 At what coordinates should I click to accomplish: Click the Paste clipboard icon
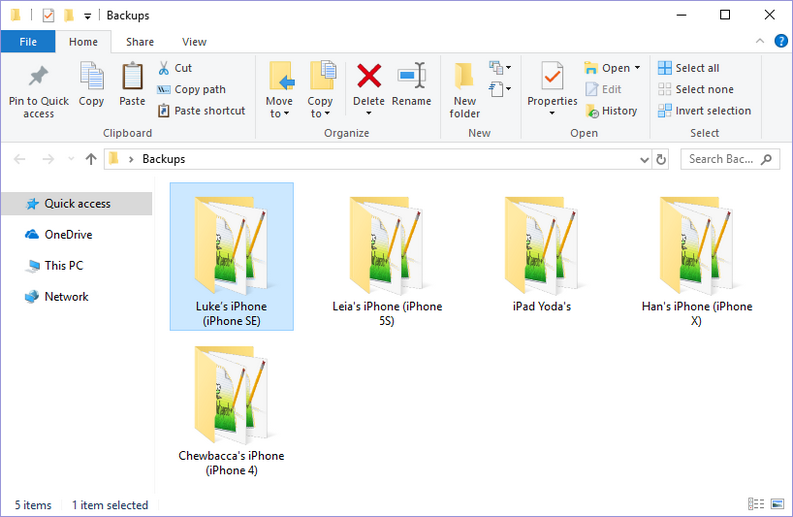point(132,76)
